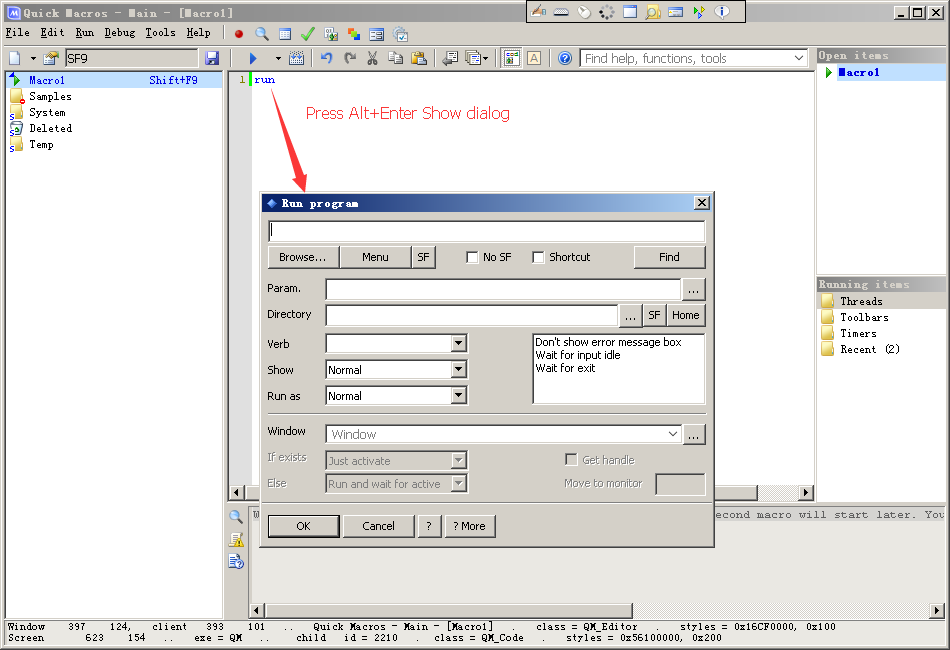The height and width of the screenshot is (650, 950).
Task: Open the Edit menu
Action: pyautogui.click(x=52, y=33)
